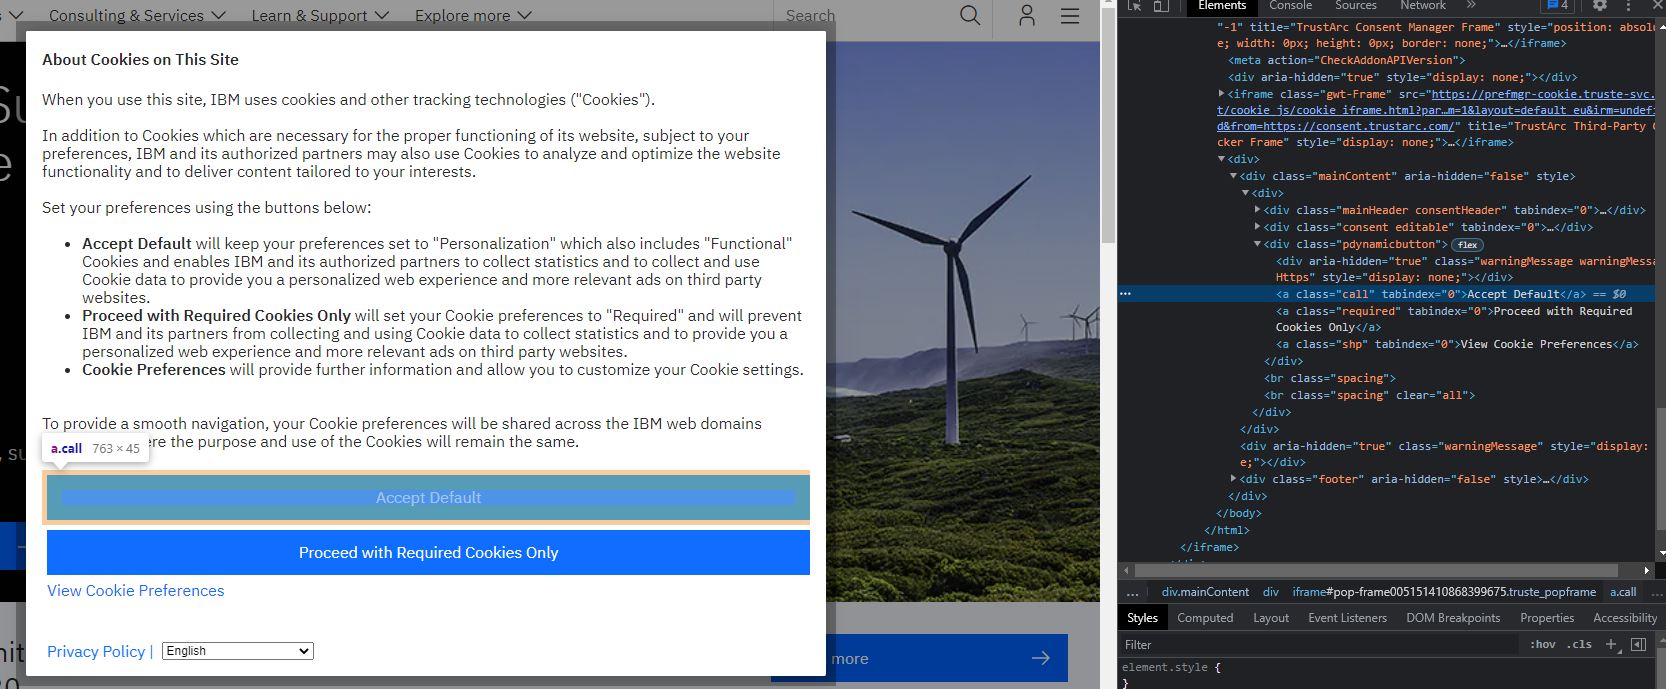Expand the Consulting & Services menu
The width and height of the screenshot is (1666, 689).
point(137,16)
